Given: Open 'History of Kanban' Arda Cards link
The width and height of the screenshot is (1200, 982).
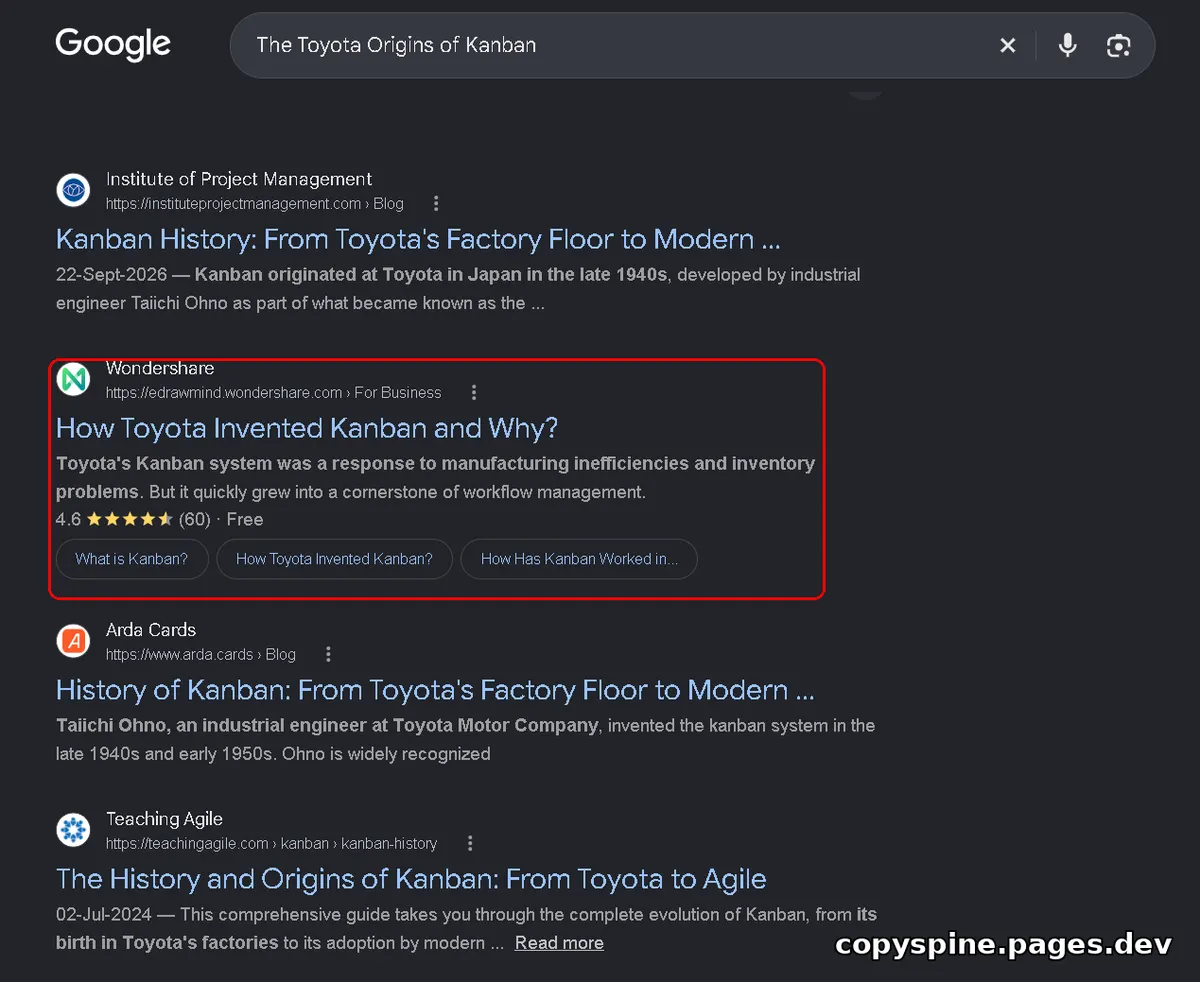Looking at the screenshot, I should 435,691.
